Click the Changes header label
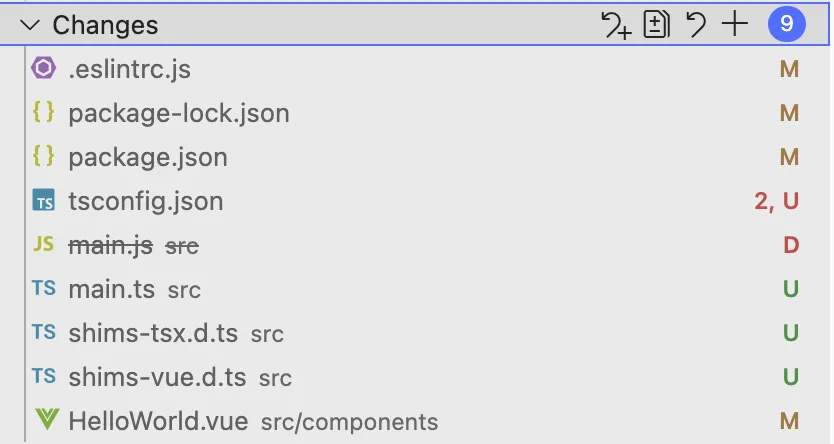The width and height of the screenshot is (834, 444). [105, 25]
